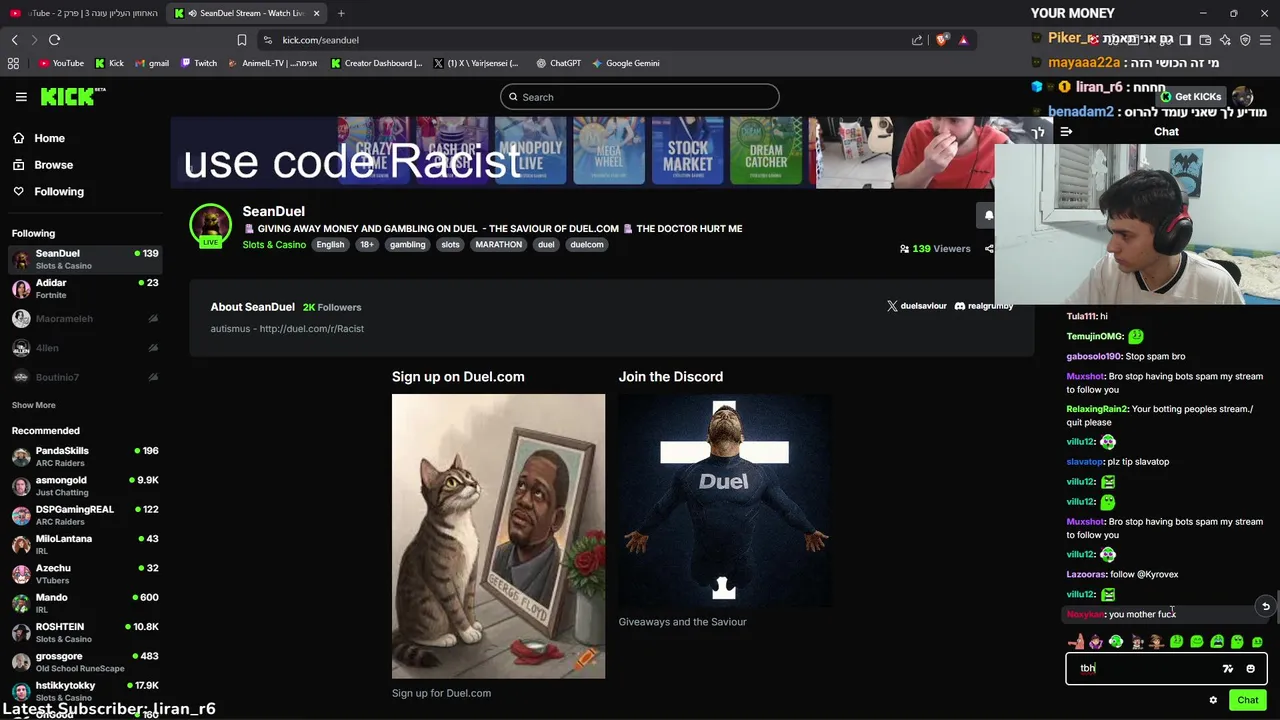Click the 7TV icon in chat input

[x=1228, y=669]
